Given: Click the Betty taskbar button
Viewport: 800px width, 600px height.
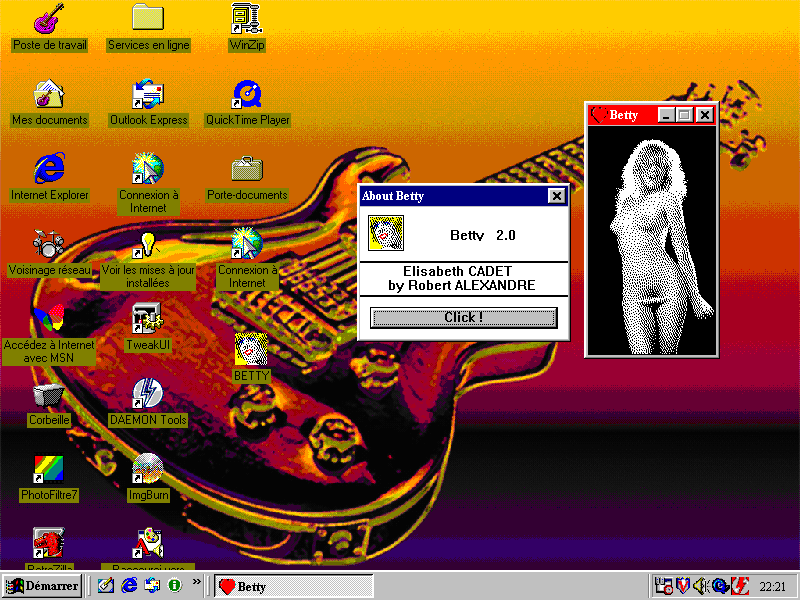Looking at the screenshot, I should click(294, 586).
